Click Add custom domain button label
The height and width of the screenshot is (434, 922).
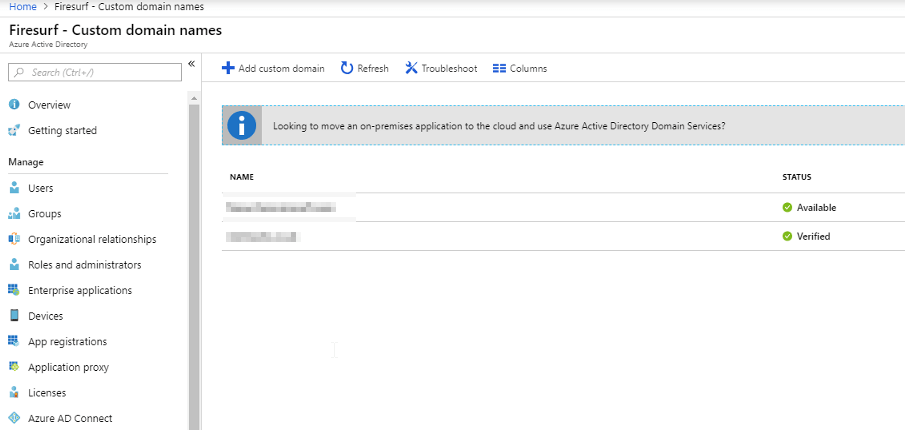point(281,69)
